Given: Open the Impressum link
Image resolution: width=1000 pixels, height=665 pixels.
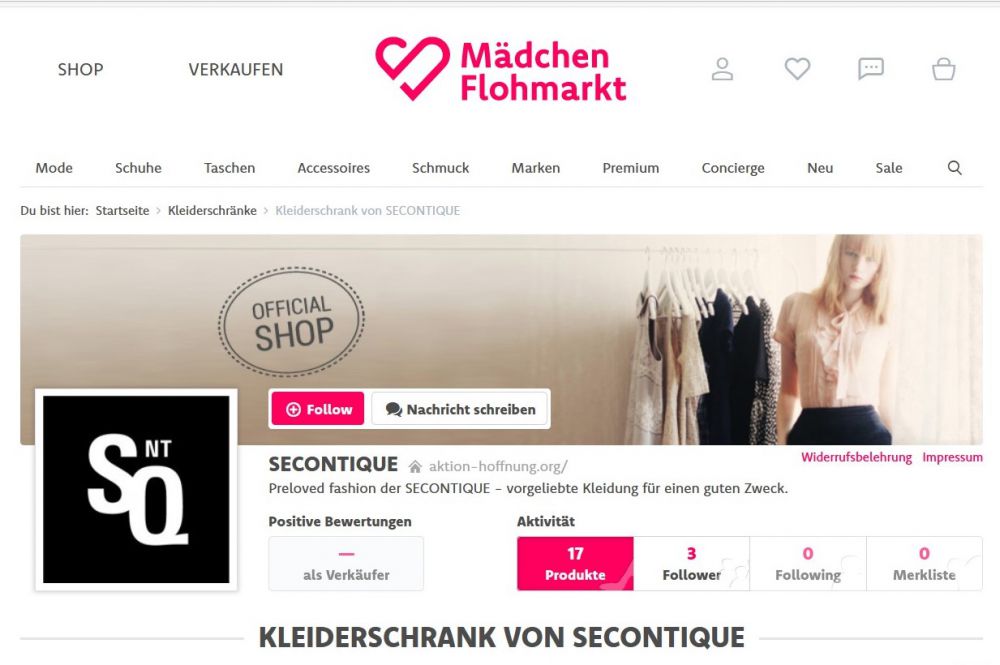Looking at the screenshot, I should click(x=952, y=457).
